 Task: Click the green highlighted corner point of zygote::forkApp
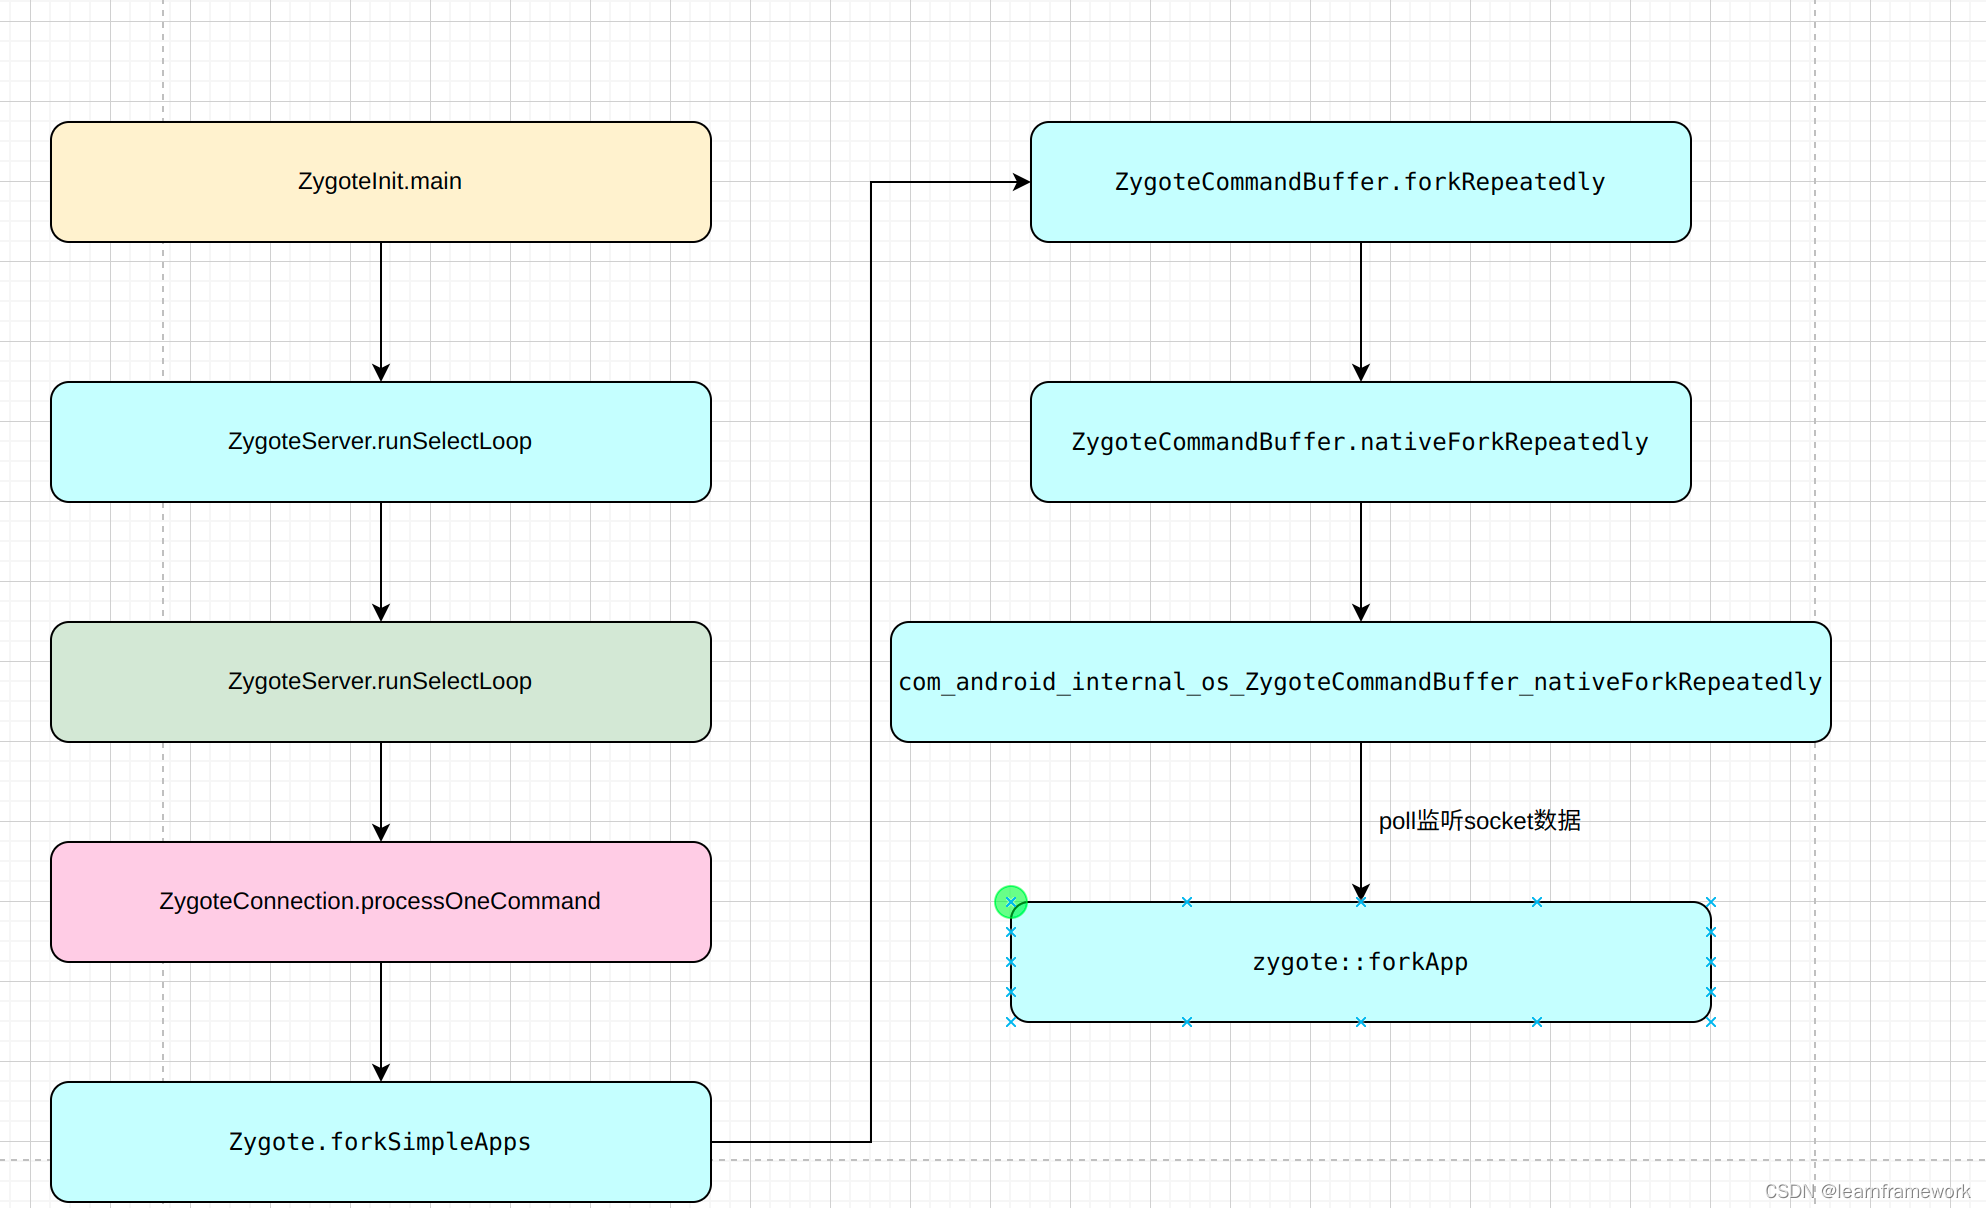click(1011, 902)
